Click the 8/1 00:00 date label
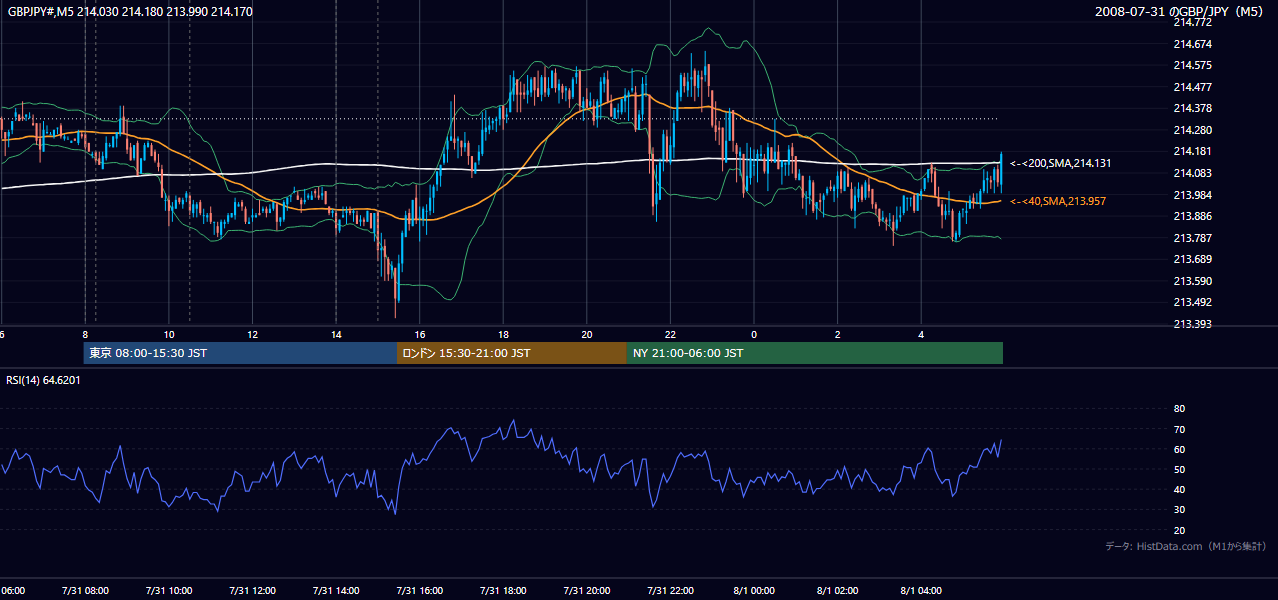The height and width of the screenshot is (600, 1278). coord(753,590)
